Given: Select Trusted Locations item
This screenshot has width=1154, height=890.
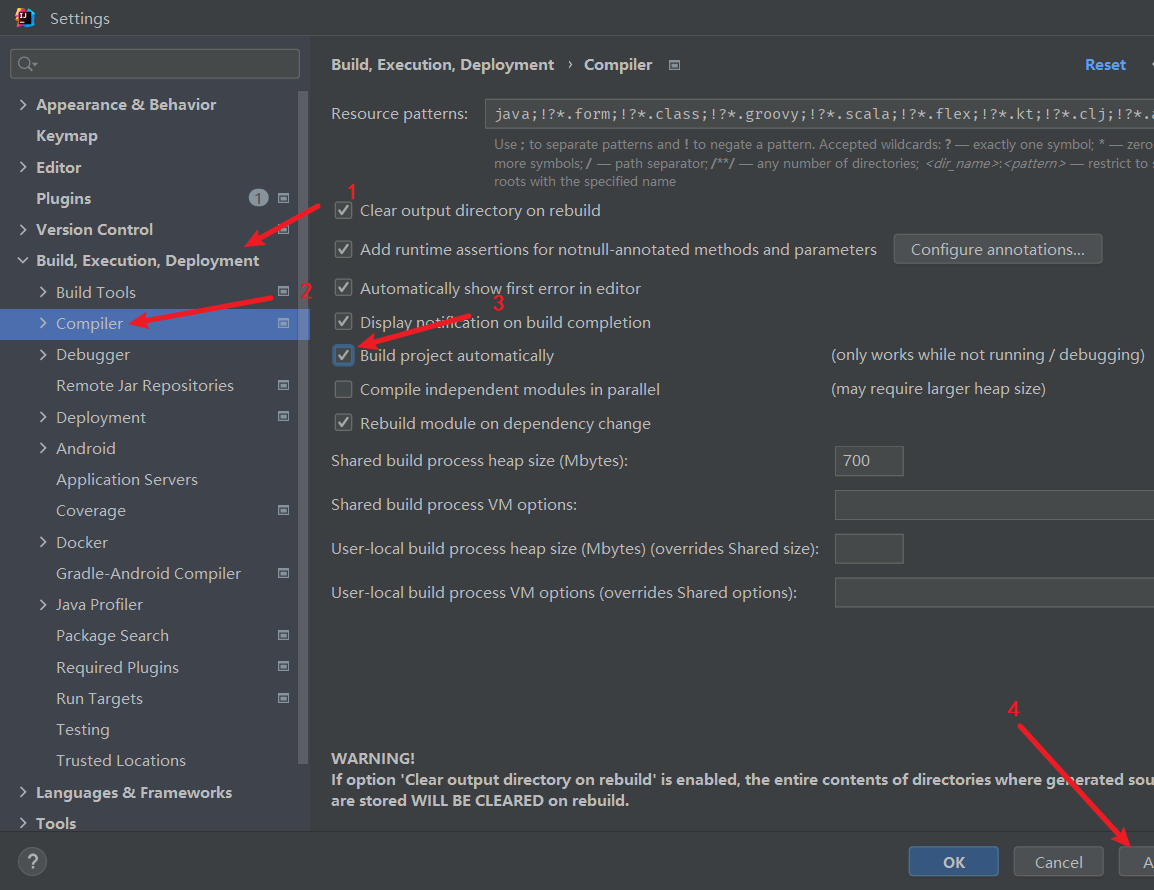Looking at the screenshot, I should 121,760.
